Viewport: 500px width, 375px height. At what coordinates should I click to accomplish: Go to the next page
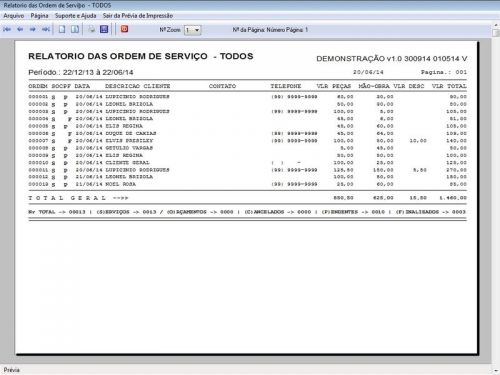tap(32, 29)
